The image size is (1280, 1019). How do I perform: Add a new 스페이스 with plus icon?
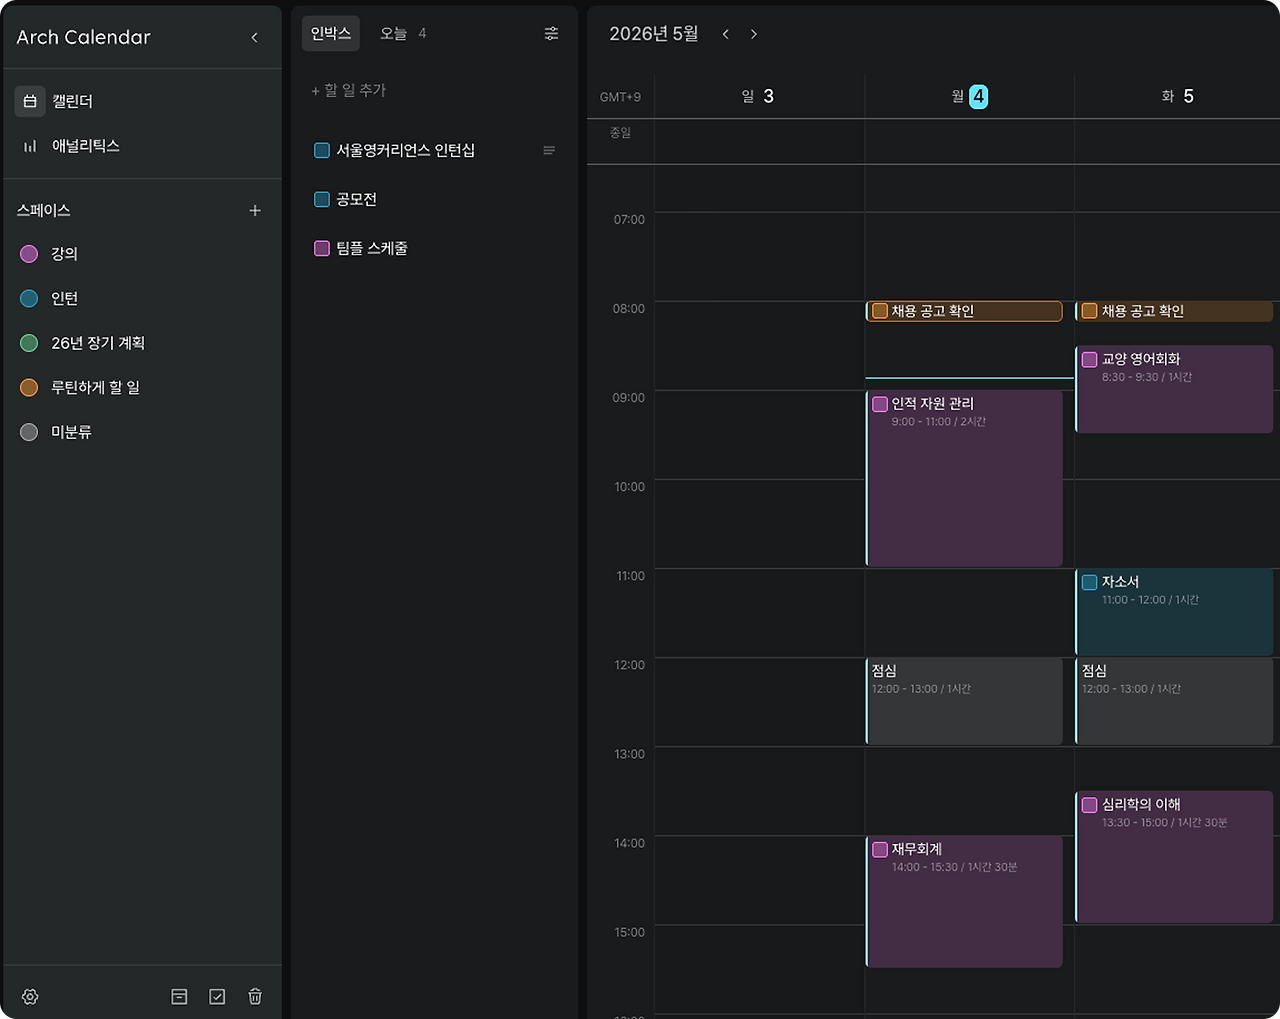[x=255, y=210]
